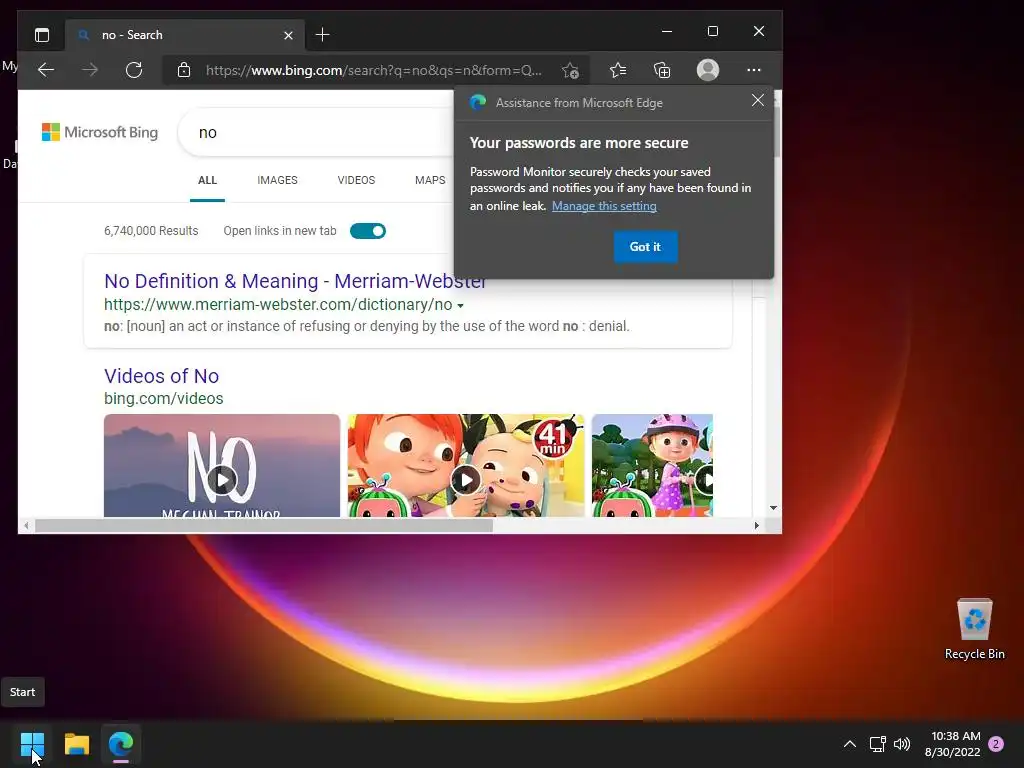Toggle Open links in new tab

click(x=368, y=231)
